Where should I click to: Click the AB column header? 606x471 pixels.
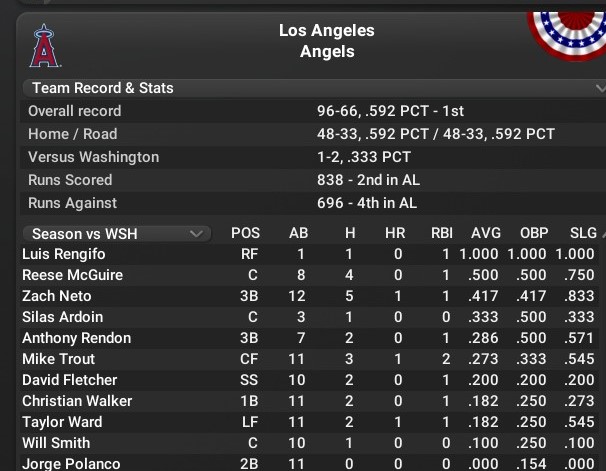coord(298,233)
